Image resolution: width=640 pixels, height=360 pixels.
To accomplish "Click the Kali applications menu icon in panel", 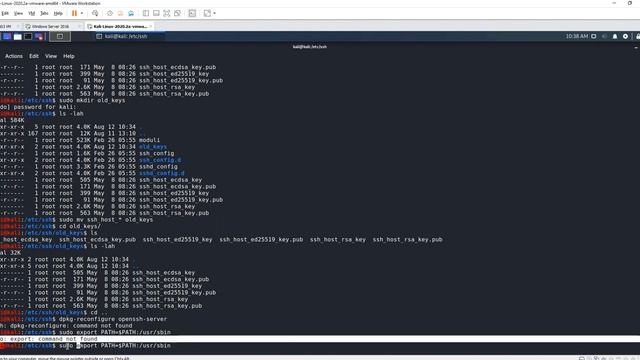I will [7, 36].
